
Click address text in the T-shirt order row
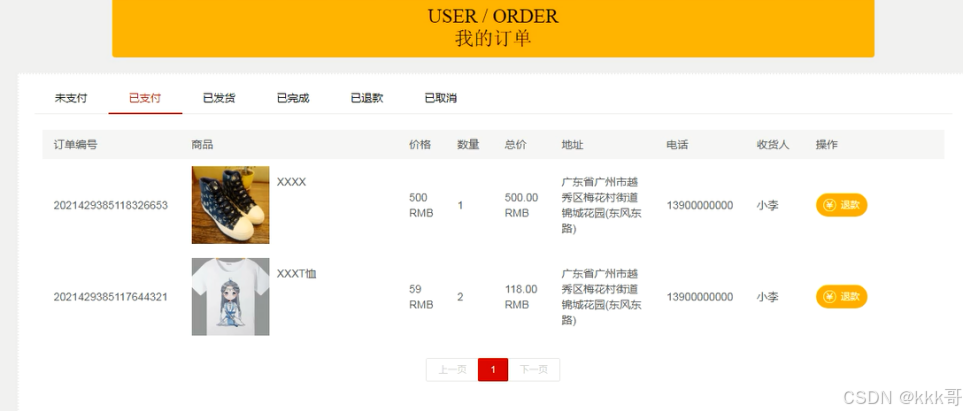(x=601, y=297)
